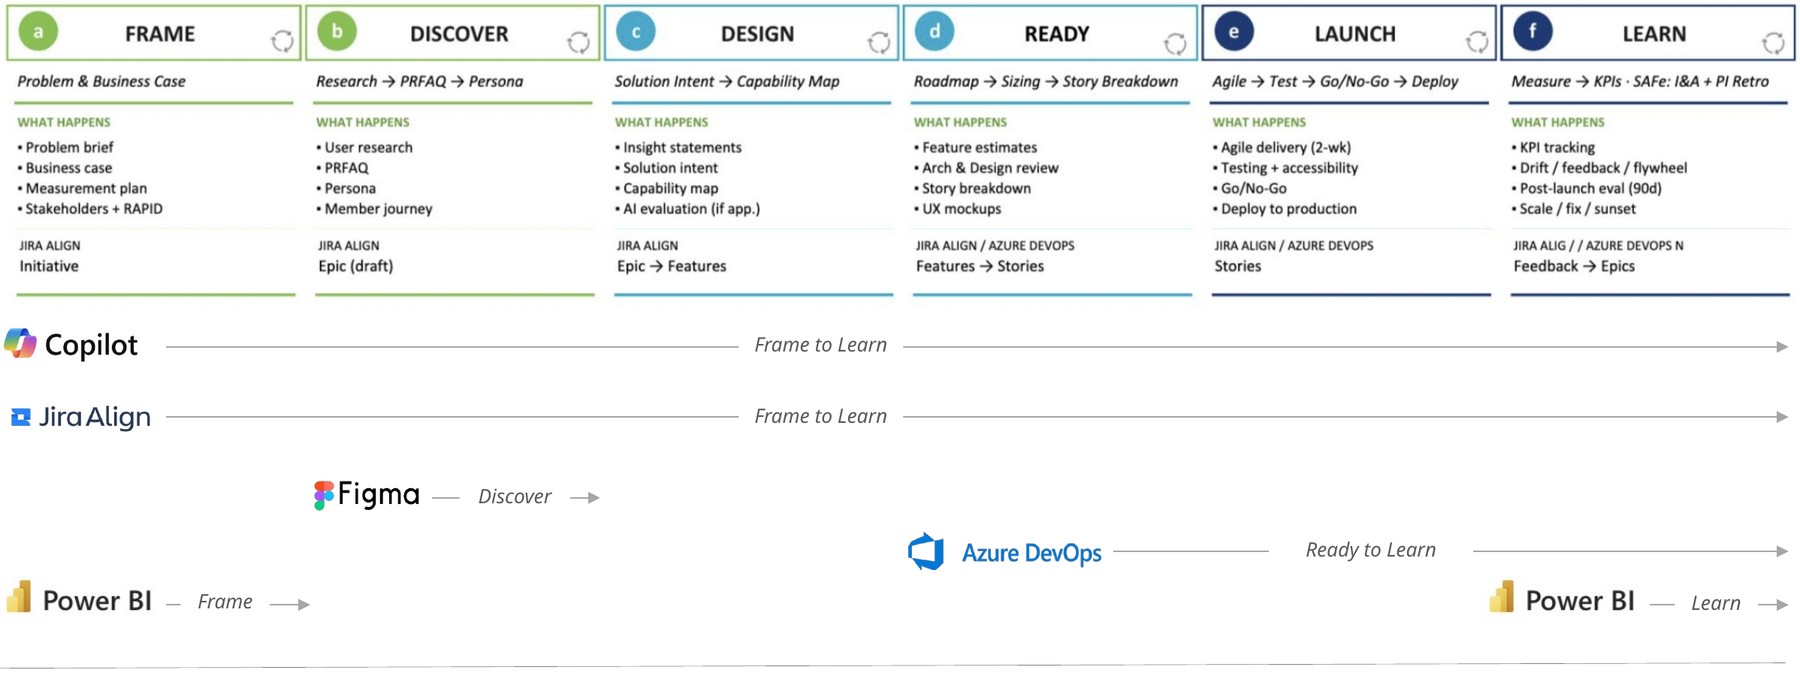Click the 'Capability map' bullet

click(x=666, y=188)
